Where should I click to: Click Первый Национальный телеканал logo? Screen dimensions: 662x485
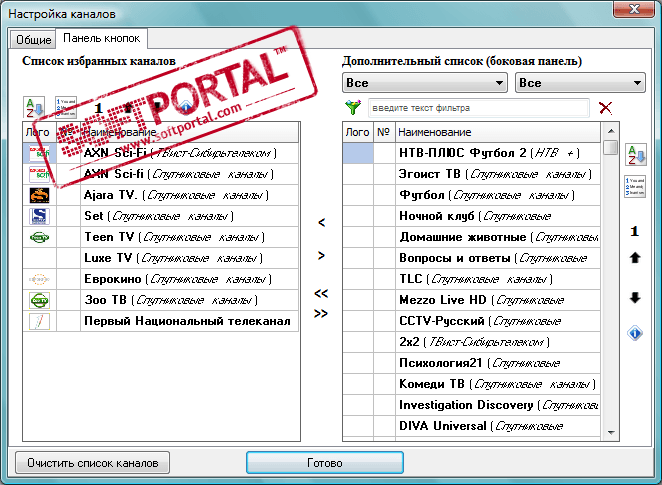(39, 321)
